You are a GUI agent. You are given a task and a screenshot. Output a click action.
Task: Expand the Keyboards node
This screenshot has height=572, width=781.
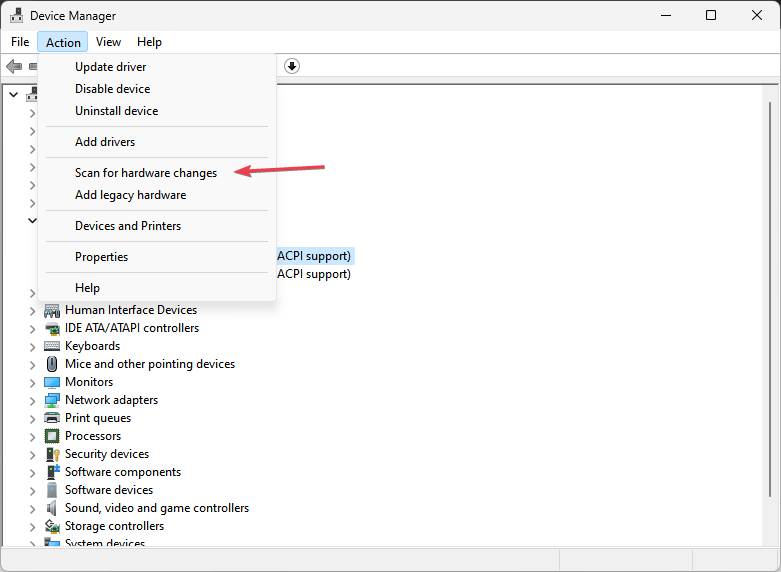[x=32, y=347]
